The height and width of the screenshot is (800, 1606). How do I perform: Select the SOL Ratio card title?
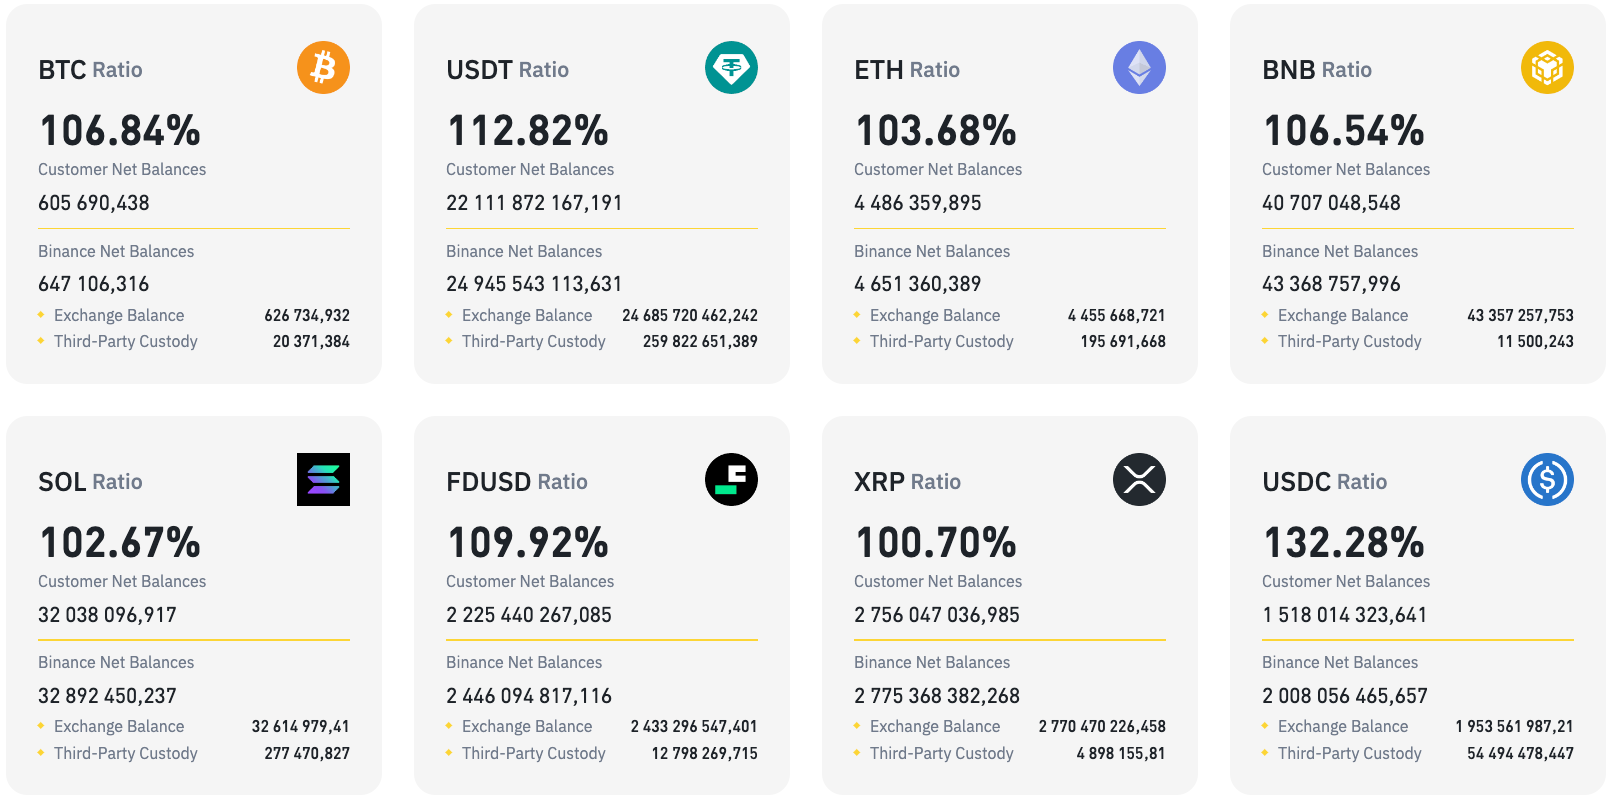pyautogui.click(x=90, y=482)
